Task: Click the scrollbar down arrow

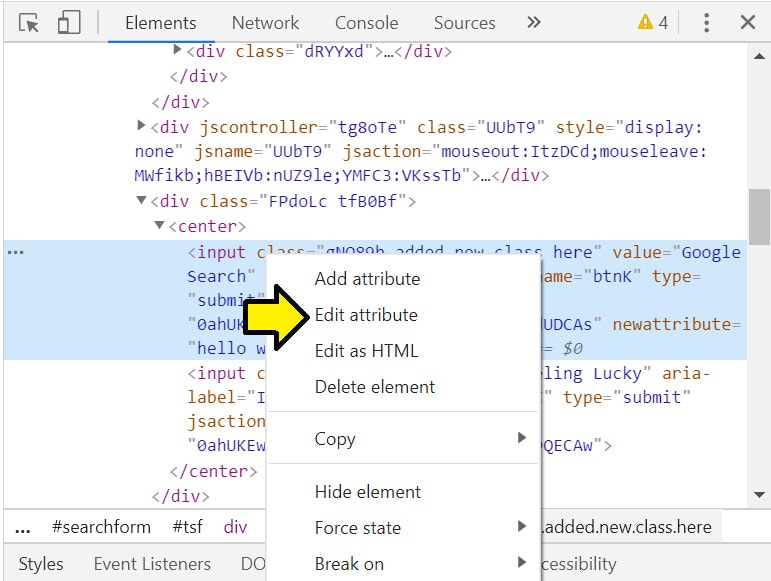Action: click(759, 494)
